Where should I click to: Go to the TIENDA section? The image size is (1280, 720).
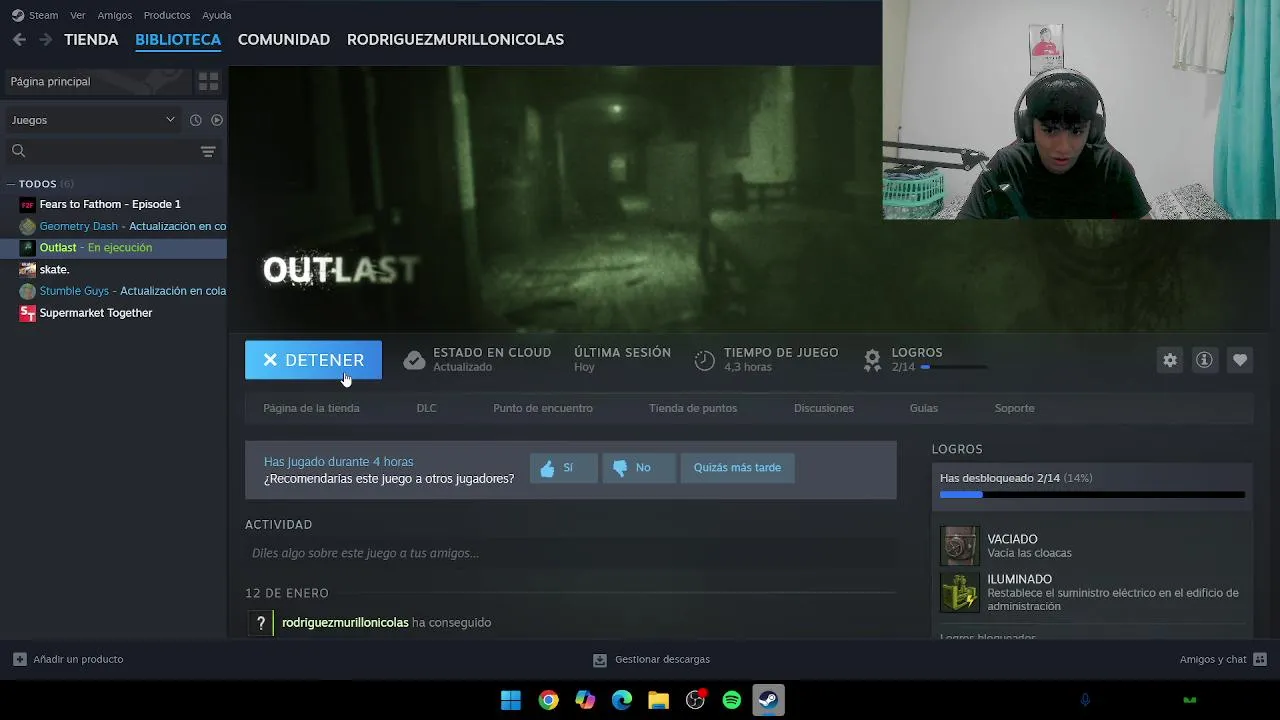coord(91,39)
